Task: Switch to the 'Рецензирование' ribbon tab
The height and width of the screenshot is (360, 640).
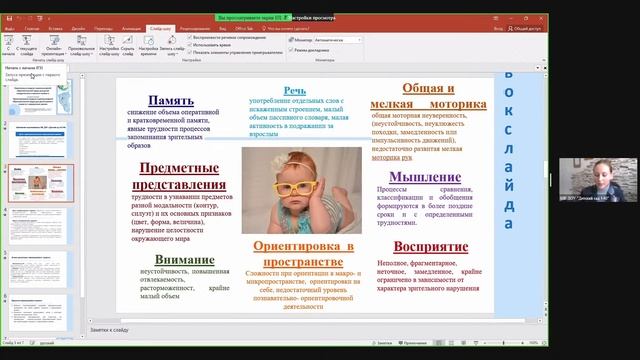Action: coord(195,29)
